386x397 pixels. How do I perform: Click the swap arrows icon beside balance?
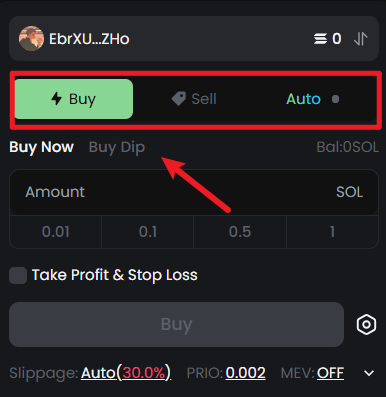[361, 39]
